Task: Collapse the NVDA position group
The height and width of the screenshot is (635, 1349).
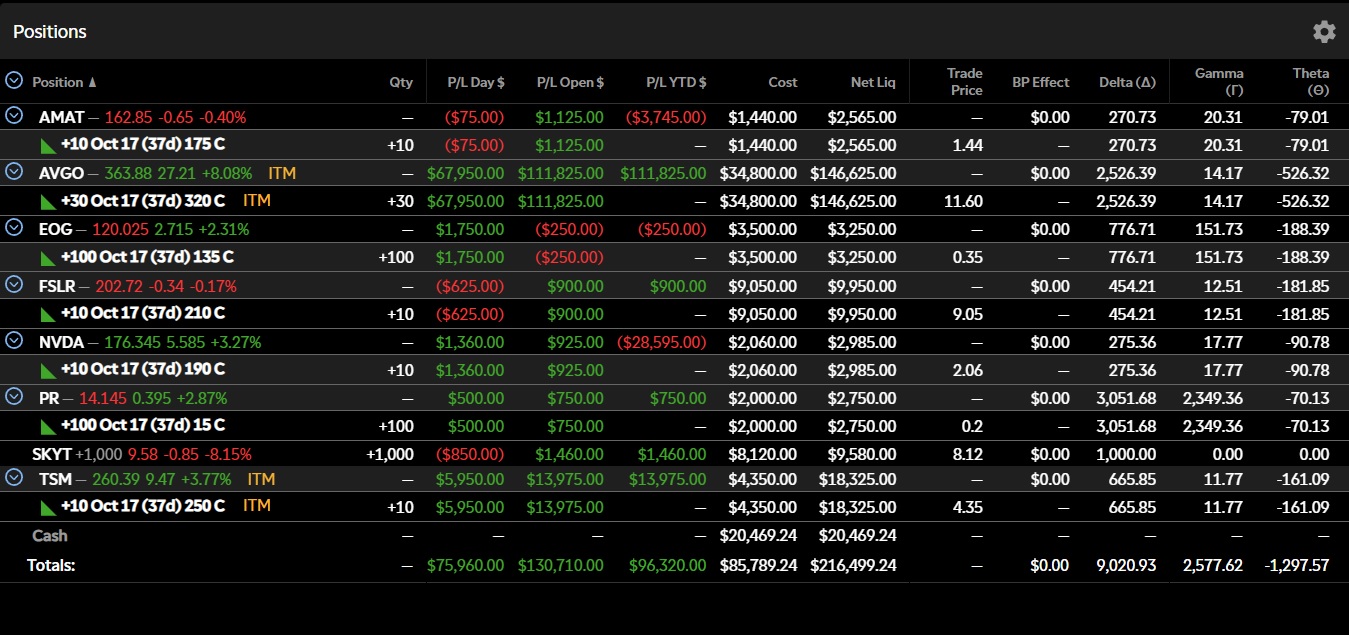Action: pos(14,341)
